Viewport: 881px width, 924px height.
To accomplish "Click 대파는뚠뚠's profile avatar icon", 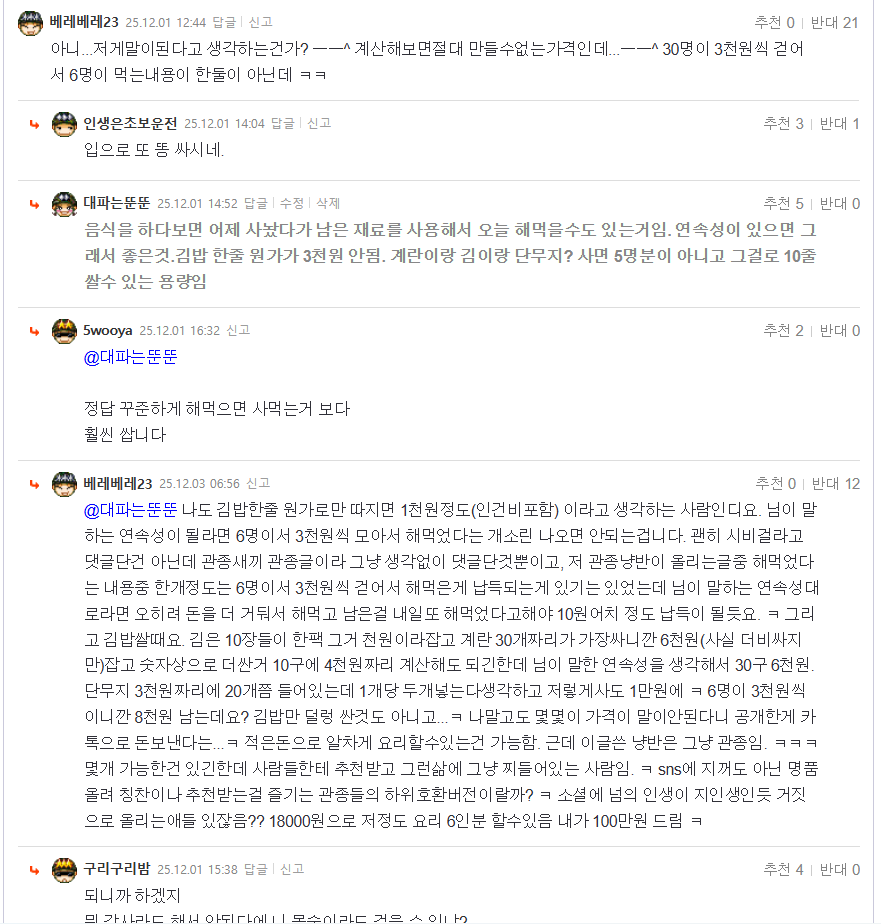I will click(x=64, y=204).
